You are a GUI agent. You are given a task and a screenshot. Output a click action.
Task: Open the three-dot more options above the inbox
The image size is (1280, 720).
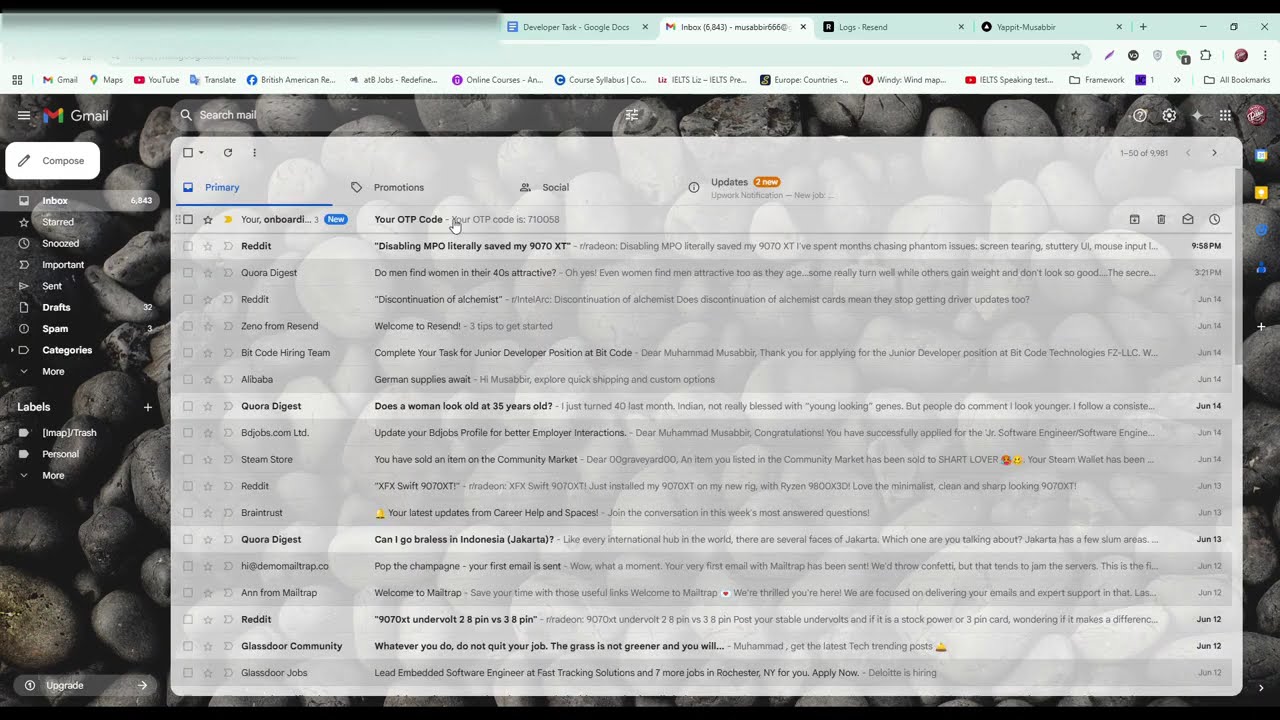click(254, 153)
